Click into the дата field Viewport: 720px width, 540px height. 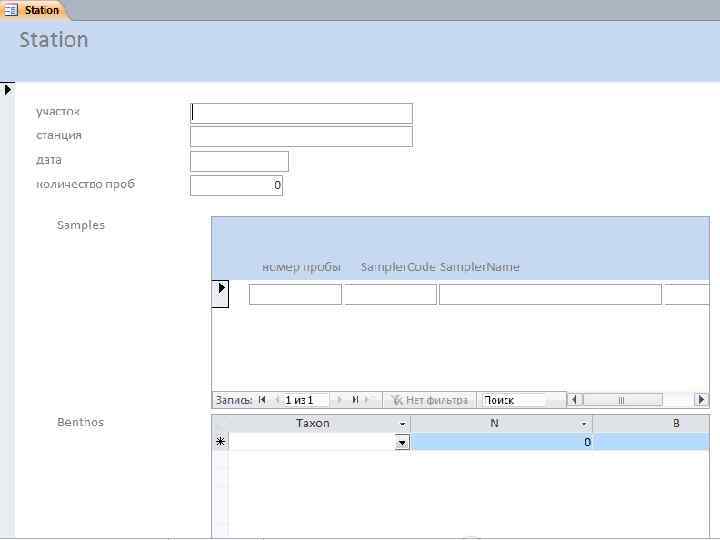(x=239, y=161)
